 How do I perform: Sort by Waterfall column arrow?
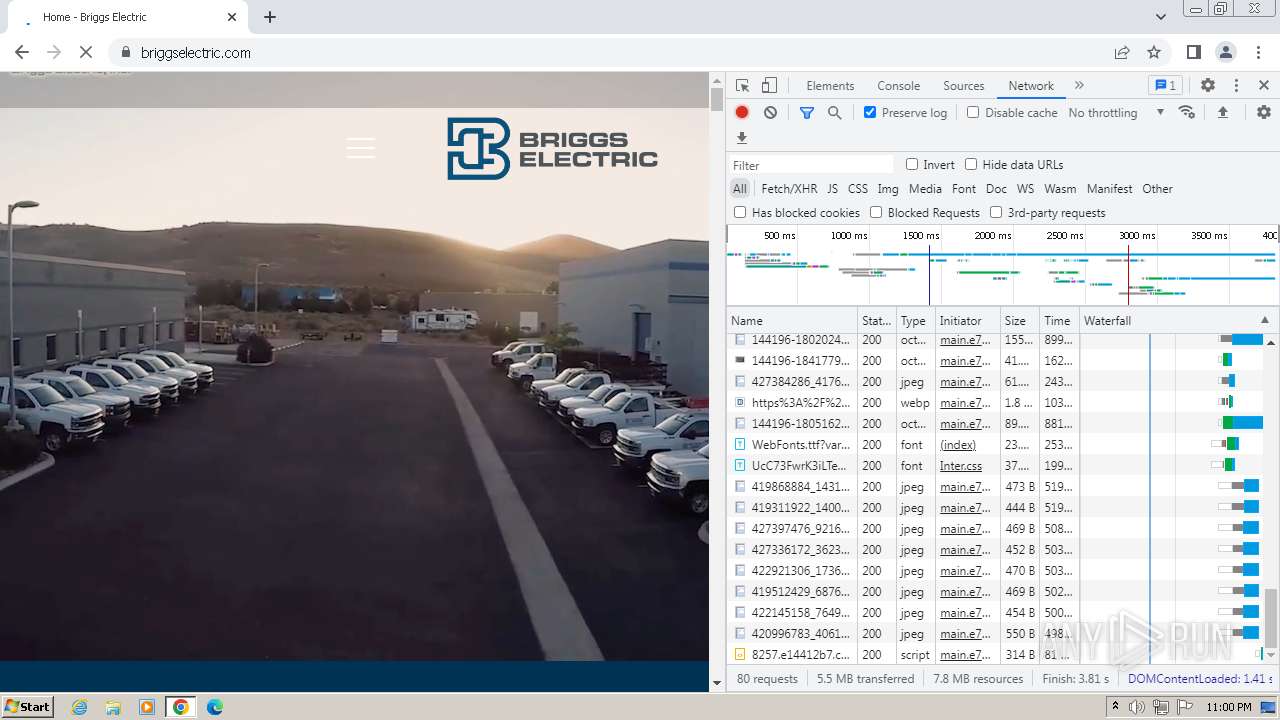pyautogui.click(x=1264, y=320)
